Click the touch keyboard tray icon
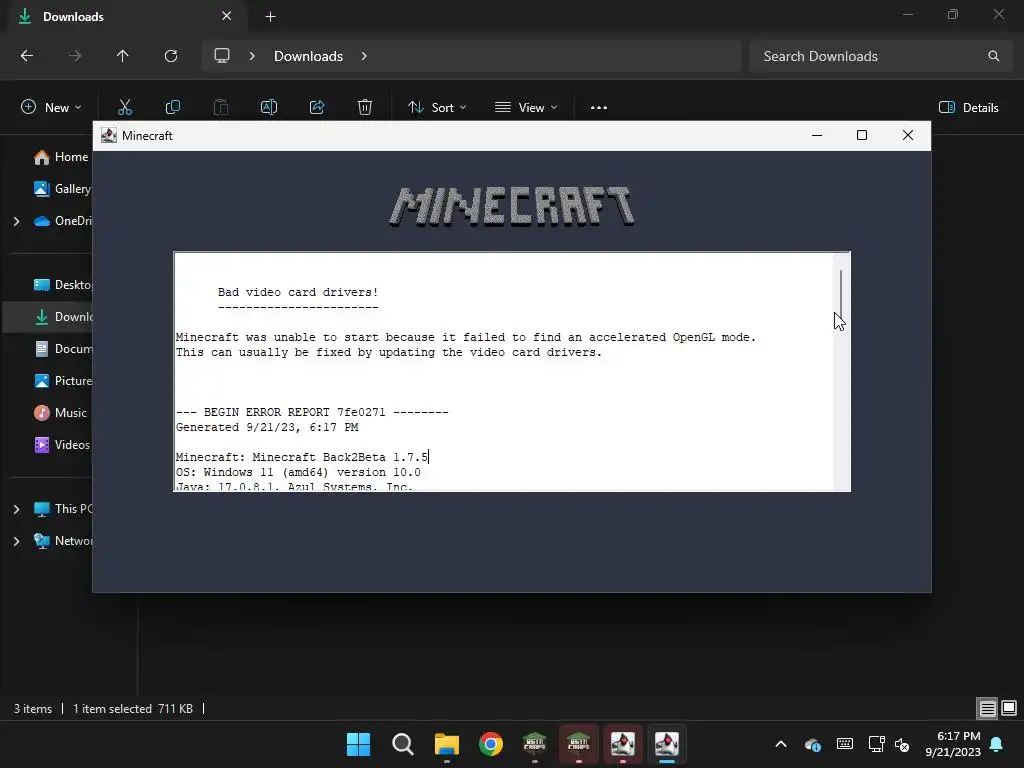Image resolution: width=1024 pixels, height=768 pixels. 844,744
